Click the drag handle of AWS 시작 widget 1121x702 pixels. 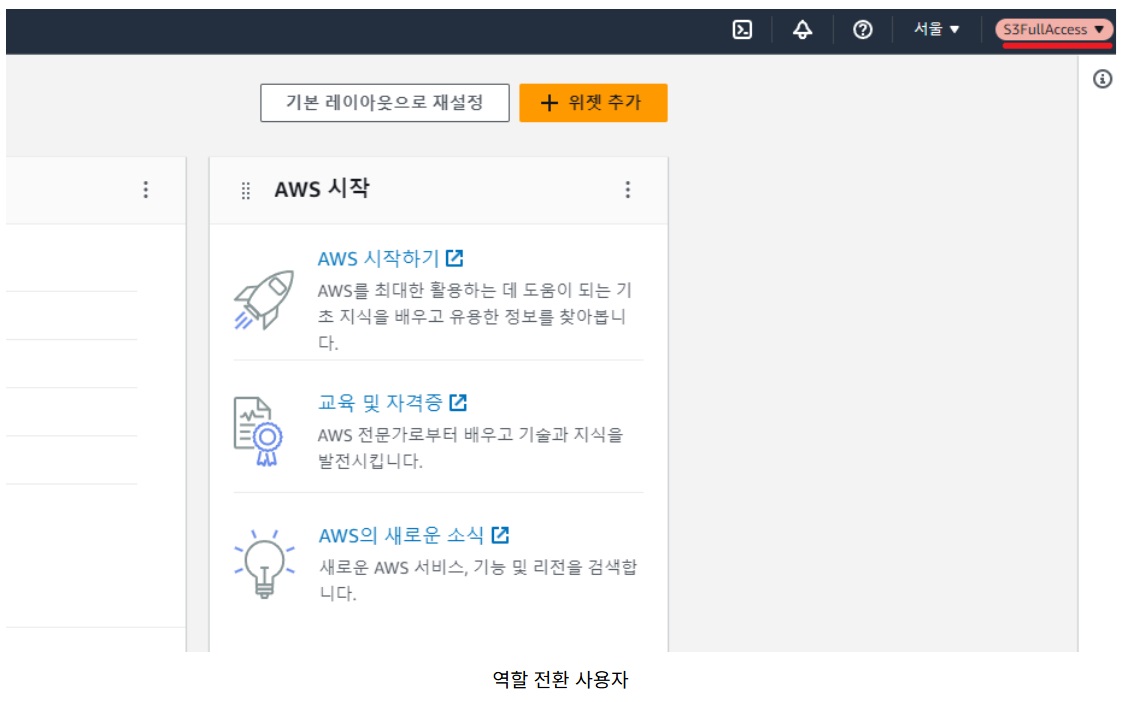tap(245, 190)
